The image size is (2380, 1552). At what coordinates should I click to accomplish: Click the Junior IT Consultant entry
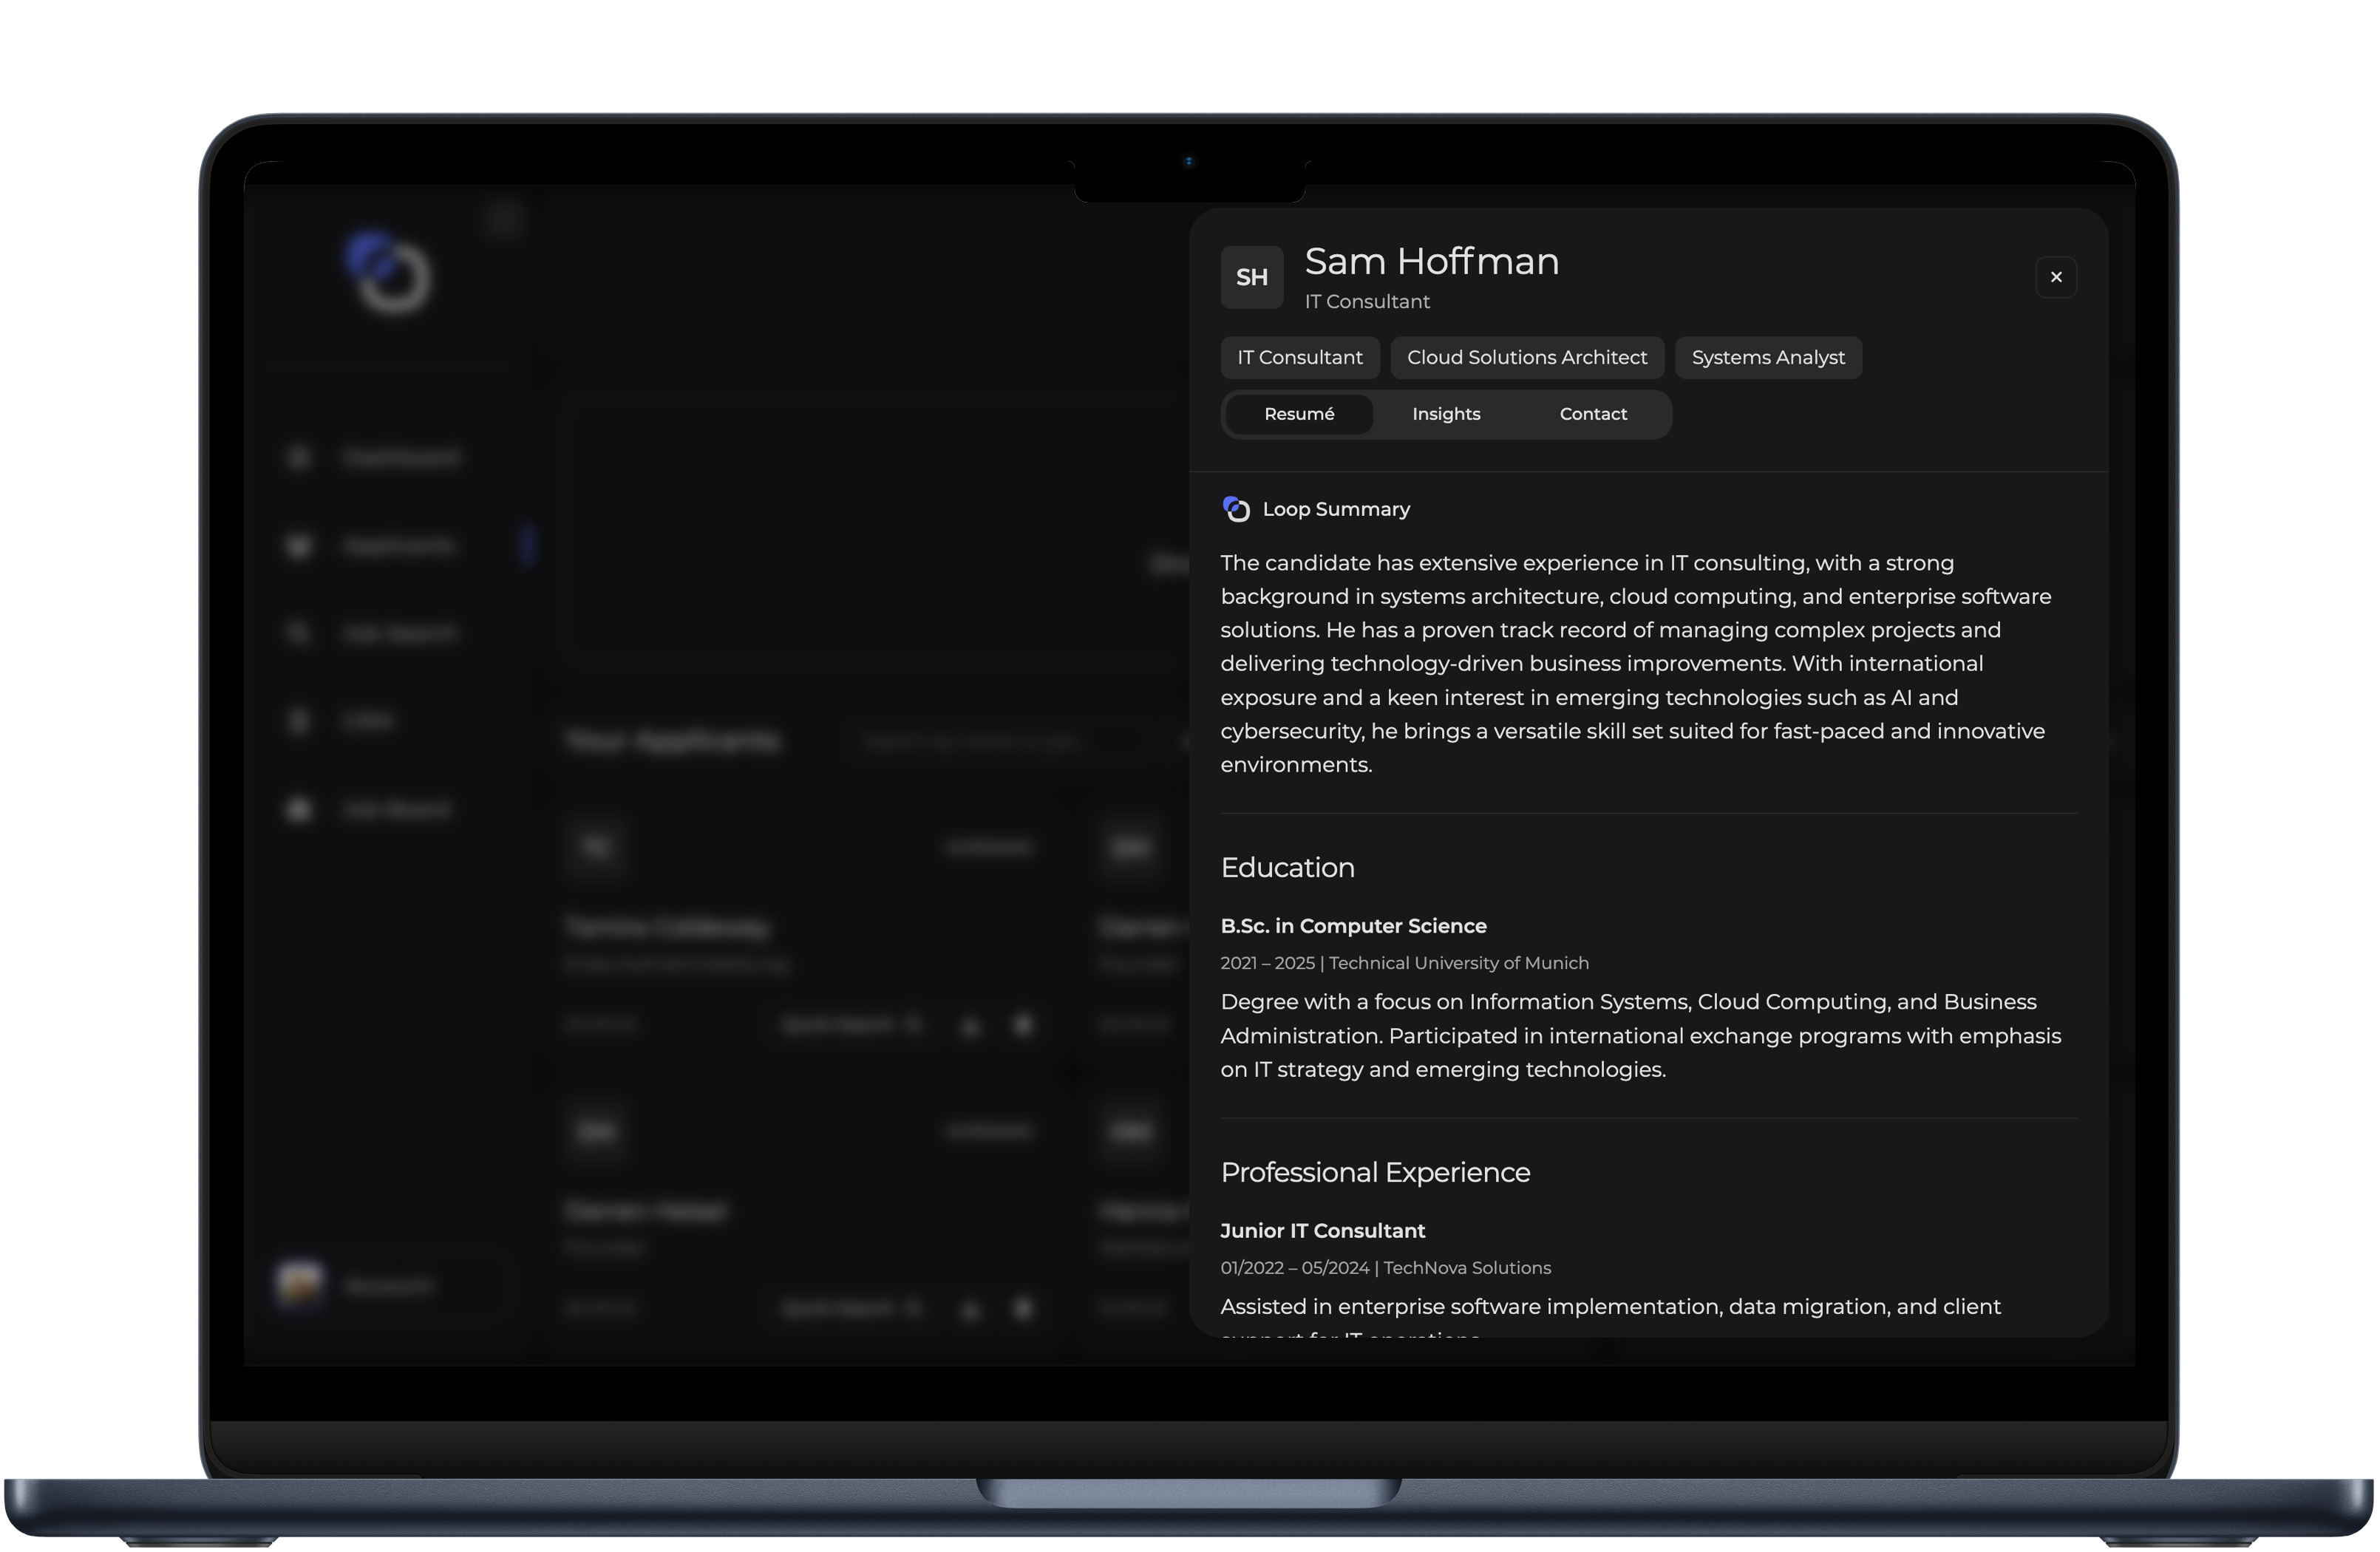click(x=1321, y=1231)
